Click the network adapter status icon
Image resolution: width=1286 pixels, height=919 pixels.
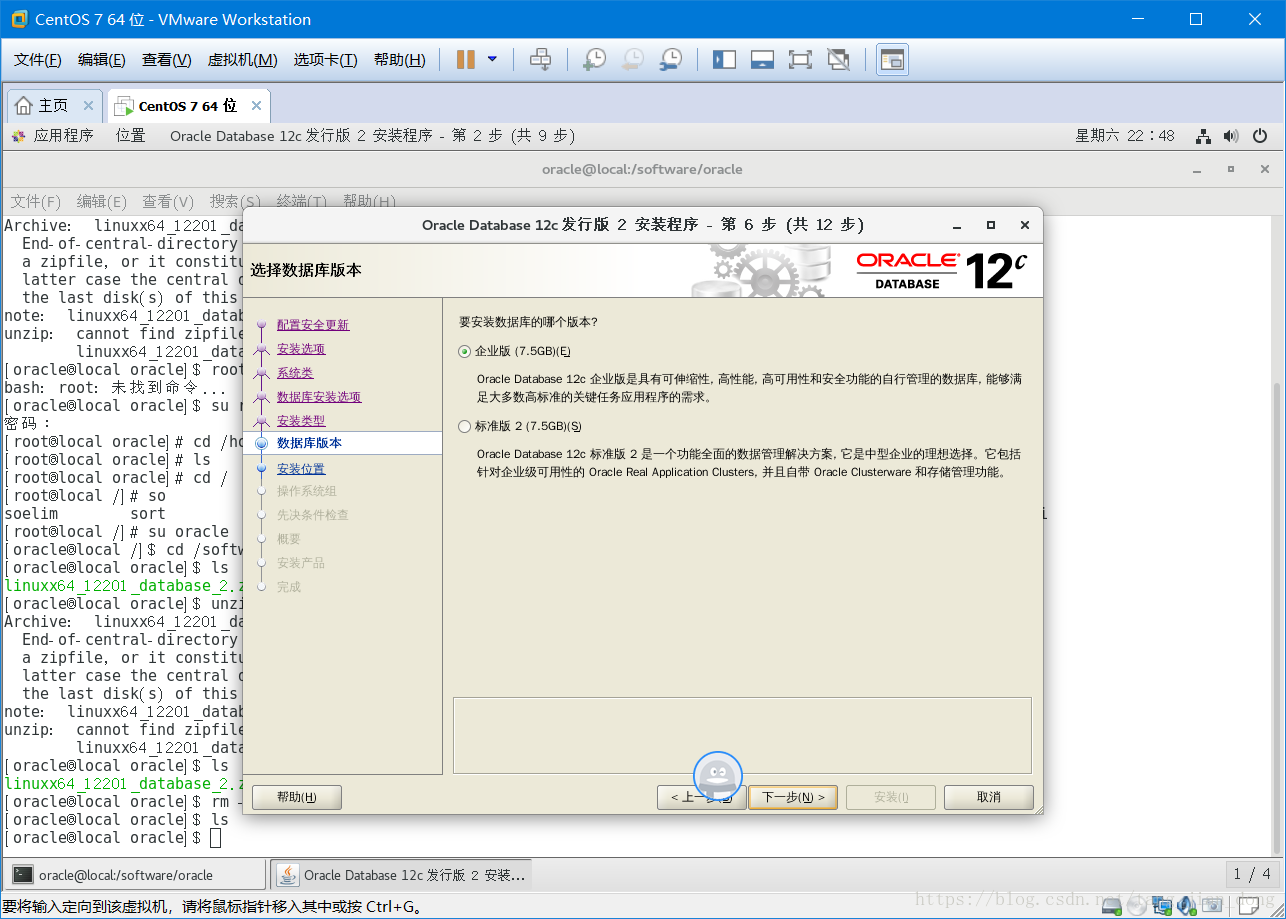[x=1162, y=906]
